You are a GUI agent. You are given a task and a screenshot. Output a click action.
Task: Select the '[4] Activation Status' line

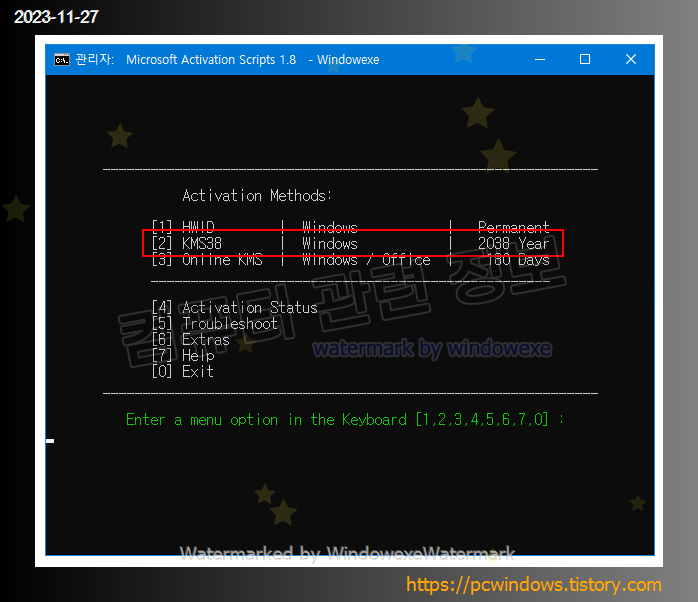click(x=234, y=308)
